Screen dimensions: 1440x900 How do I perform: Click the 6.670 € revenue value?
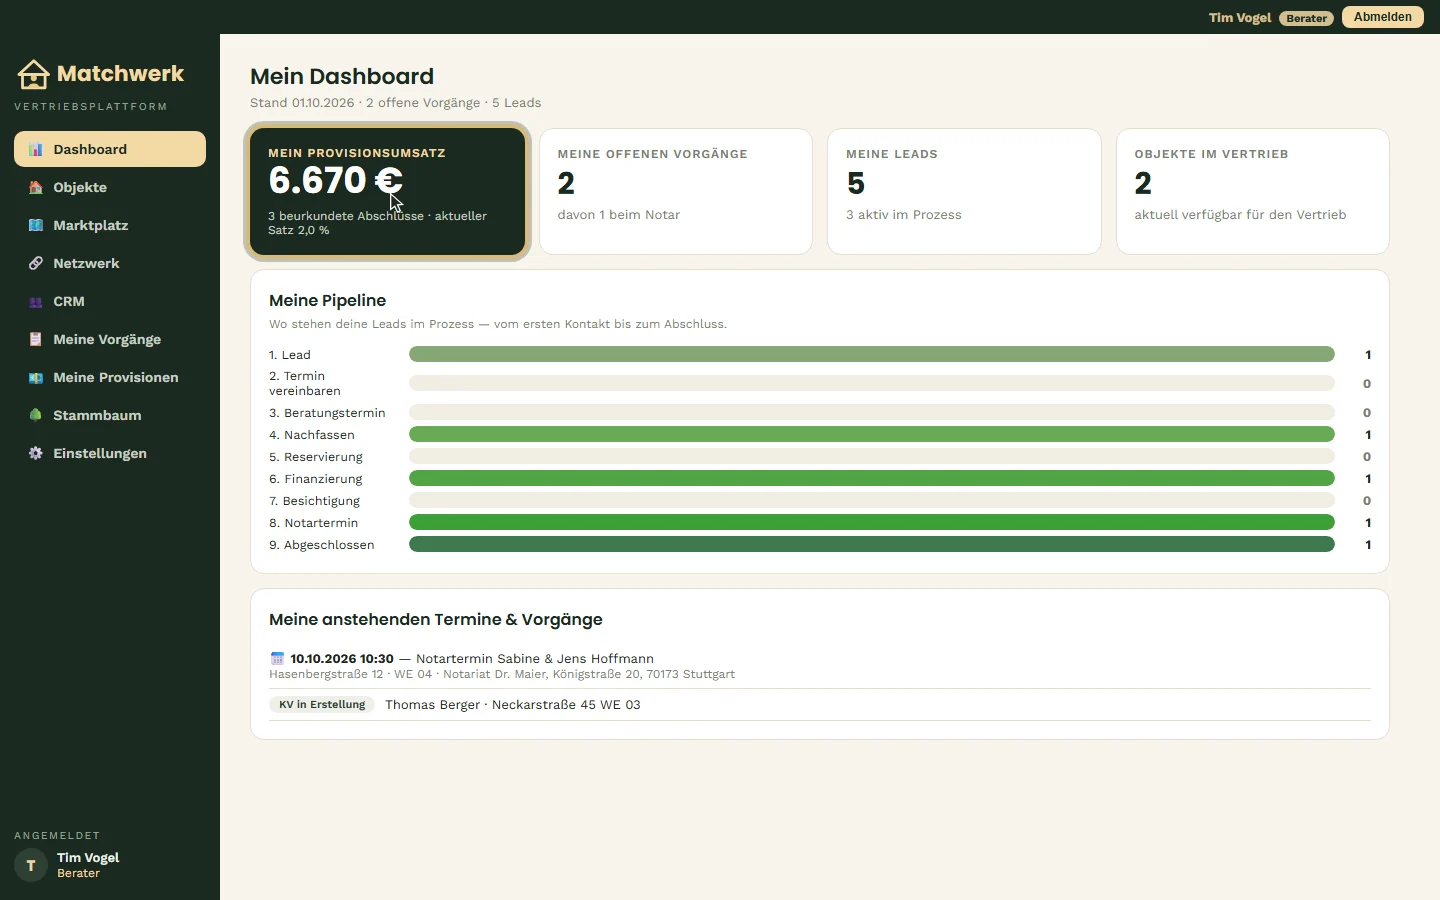click(335, 180)
